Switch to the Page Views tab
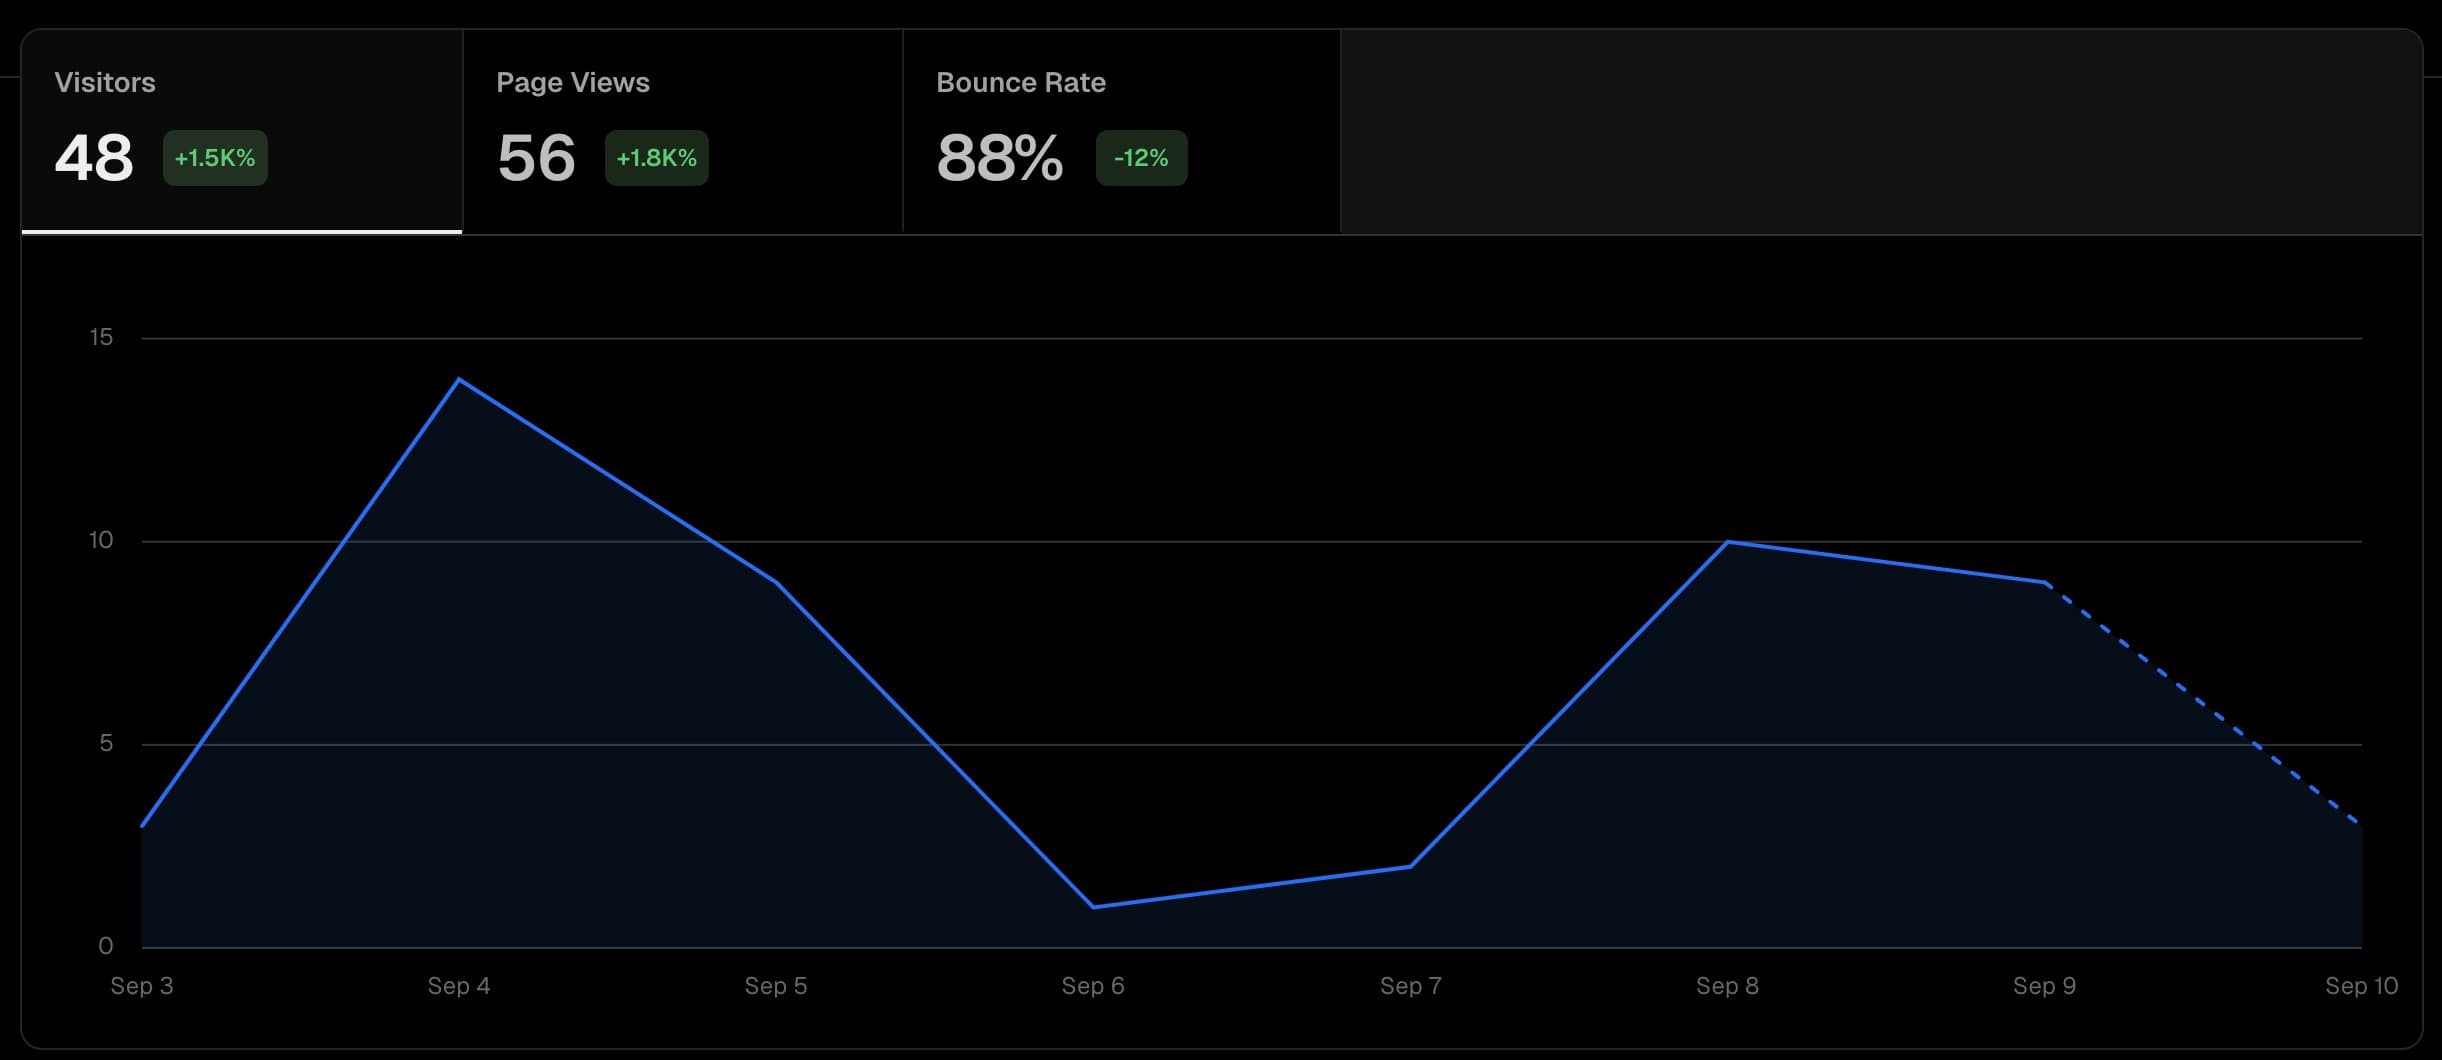The width and height of the screenshot is (2442, 1060). (680, 130)
